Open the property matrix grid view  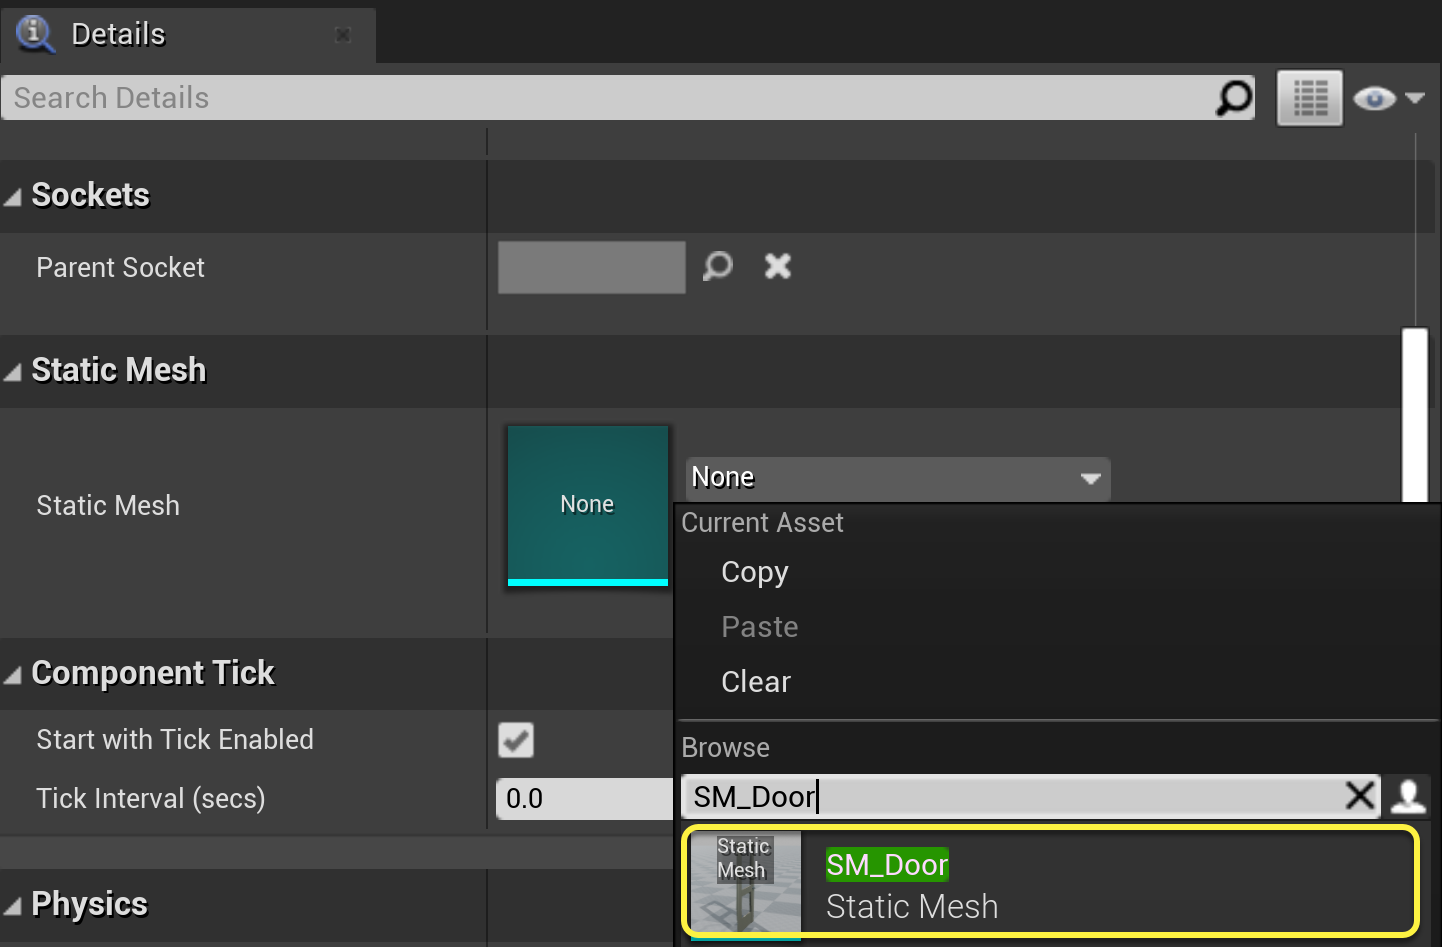(x=1309, y=98)
